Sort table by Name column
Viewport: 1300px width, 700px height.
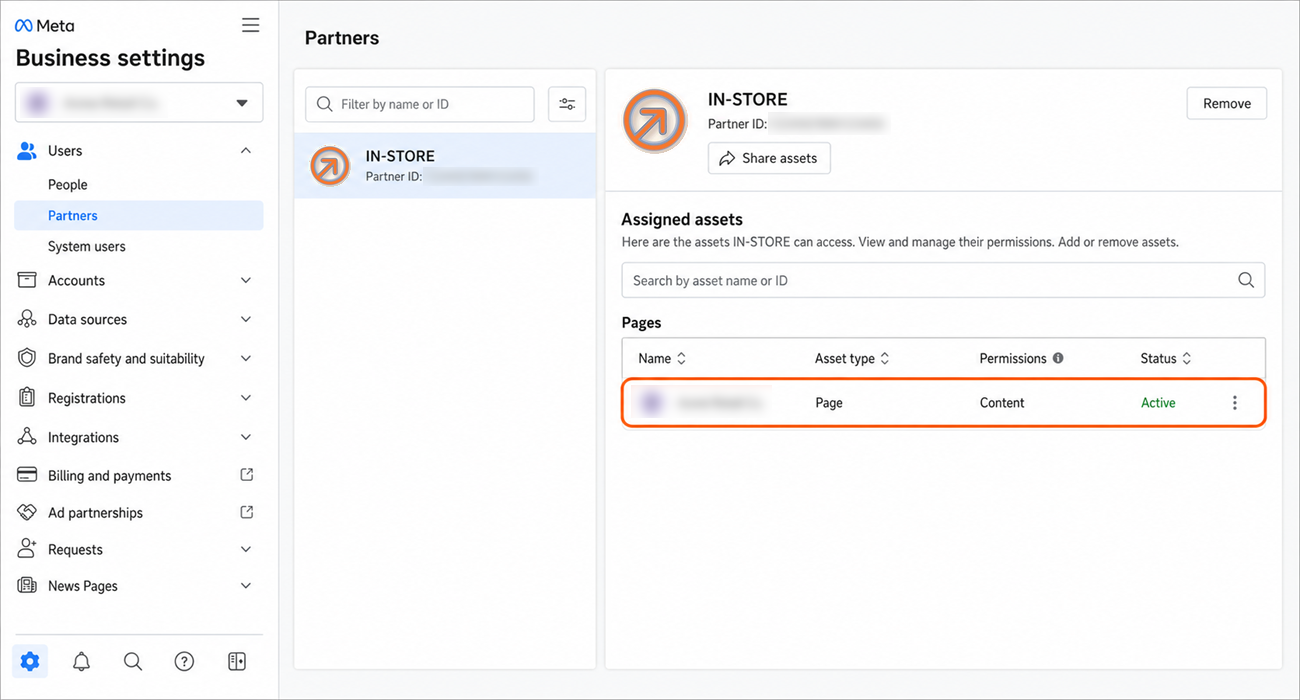pyautogui.click(x=662, y=358)
